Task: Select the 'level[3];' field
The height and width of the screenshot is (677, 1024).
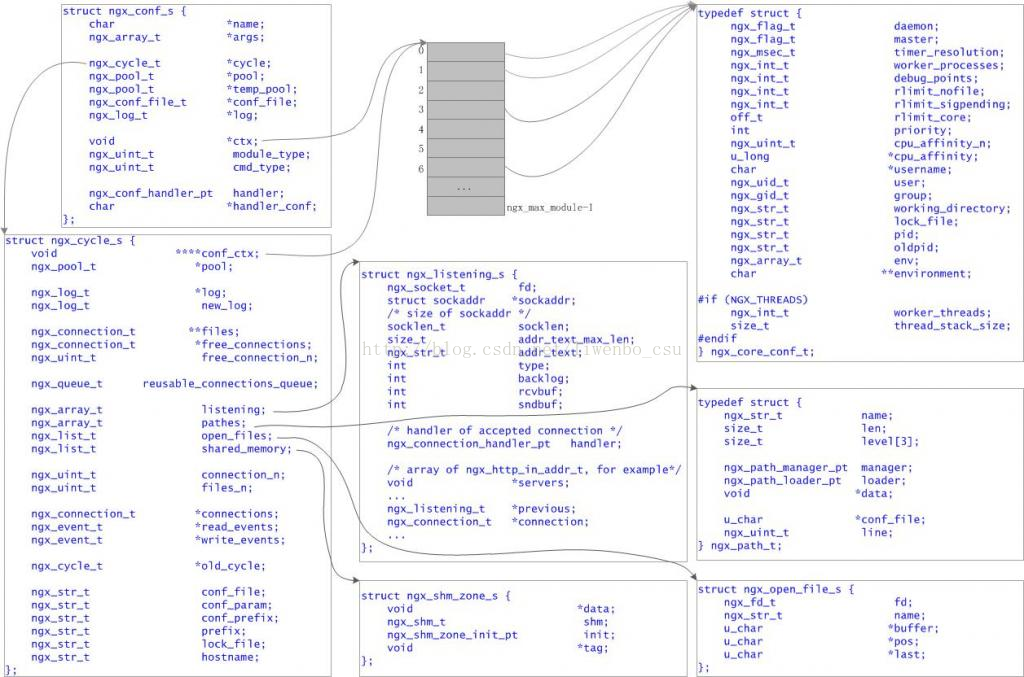Action: (x=890, y=442)
